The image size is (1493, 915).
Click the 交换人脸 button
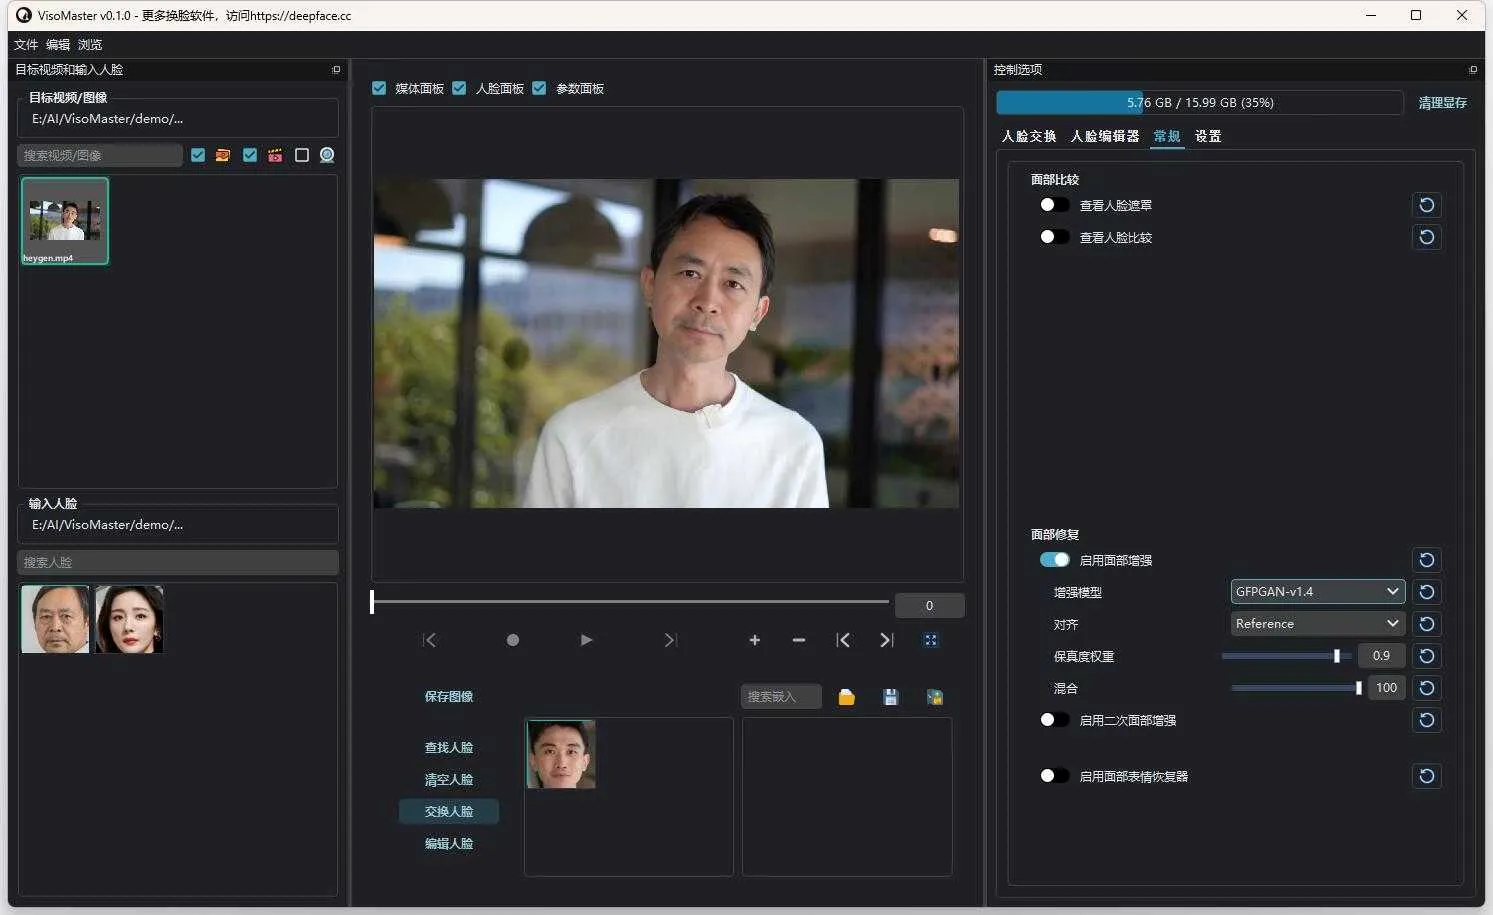449,812
